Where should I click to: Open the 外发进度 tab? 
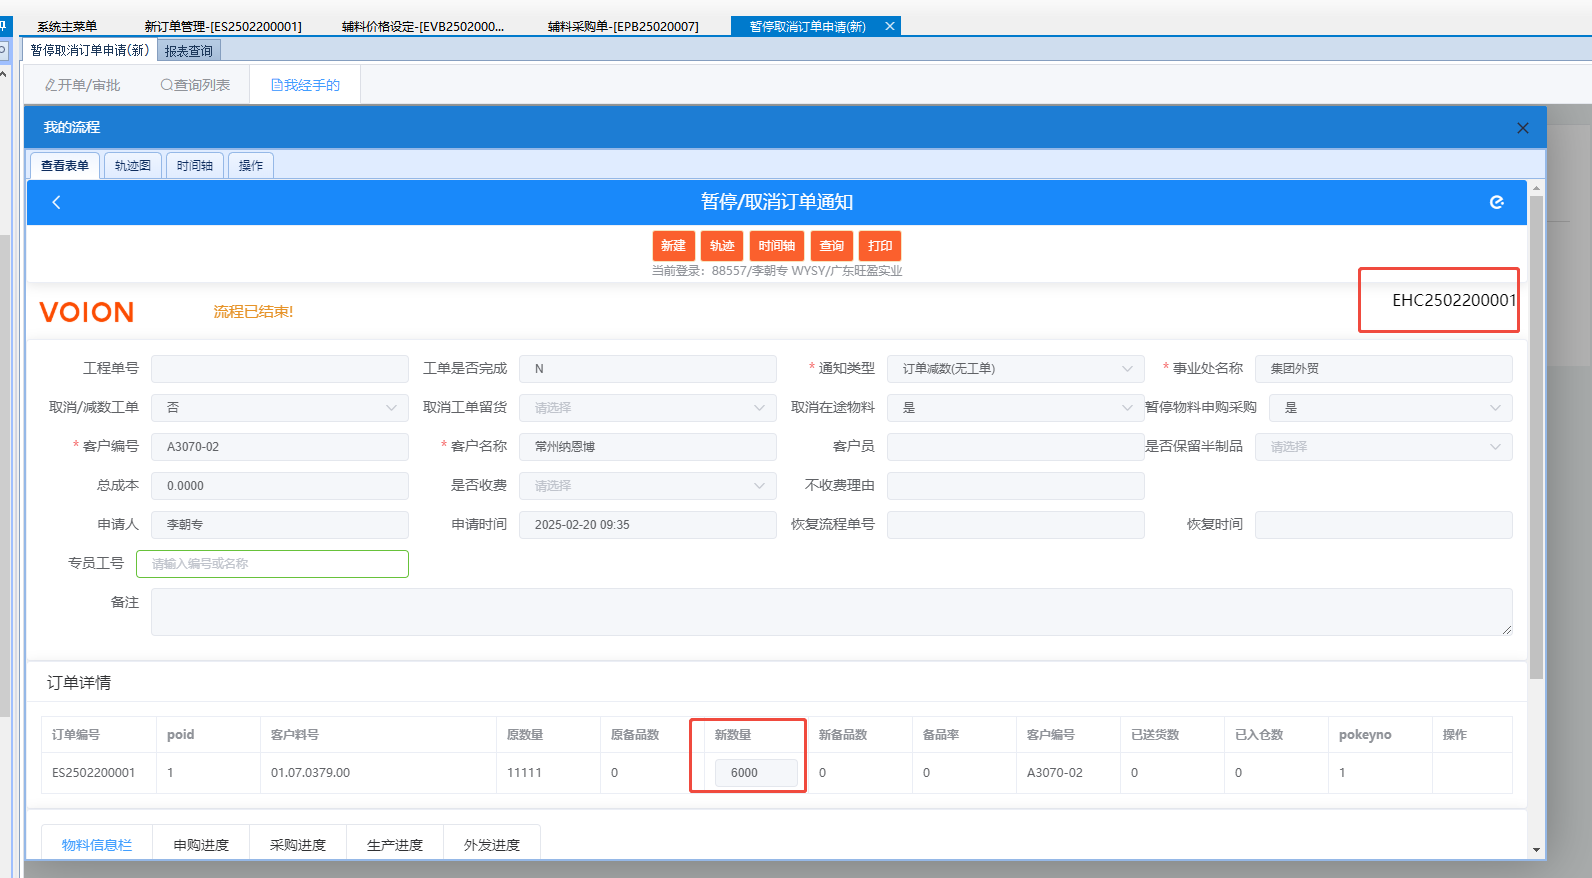[492, 845]
